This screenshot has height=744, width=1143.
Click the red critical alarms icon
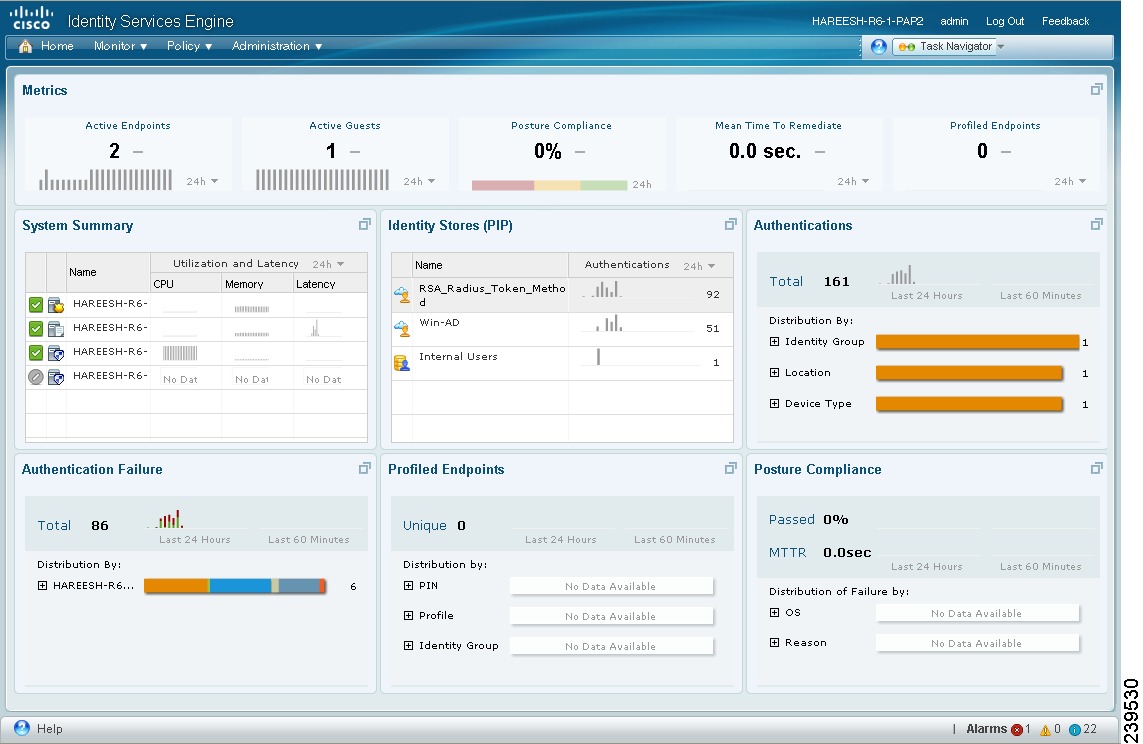coord(1017,729)
